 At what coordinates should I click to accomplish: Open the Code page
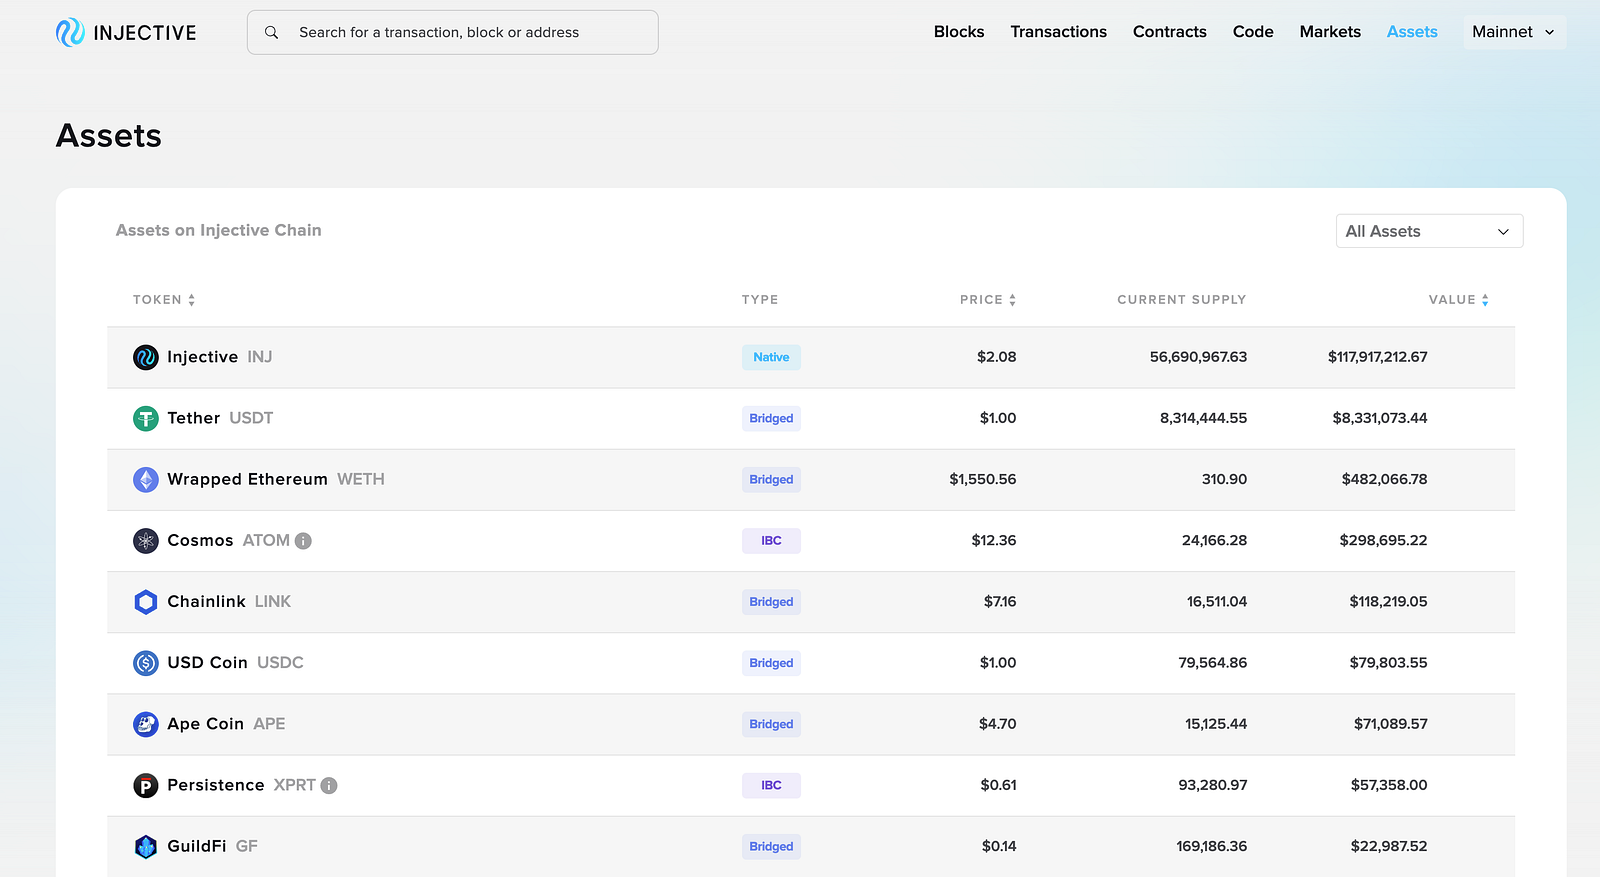point(1253,32)
